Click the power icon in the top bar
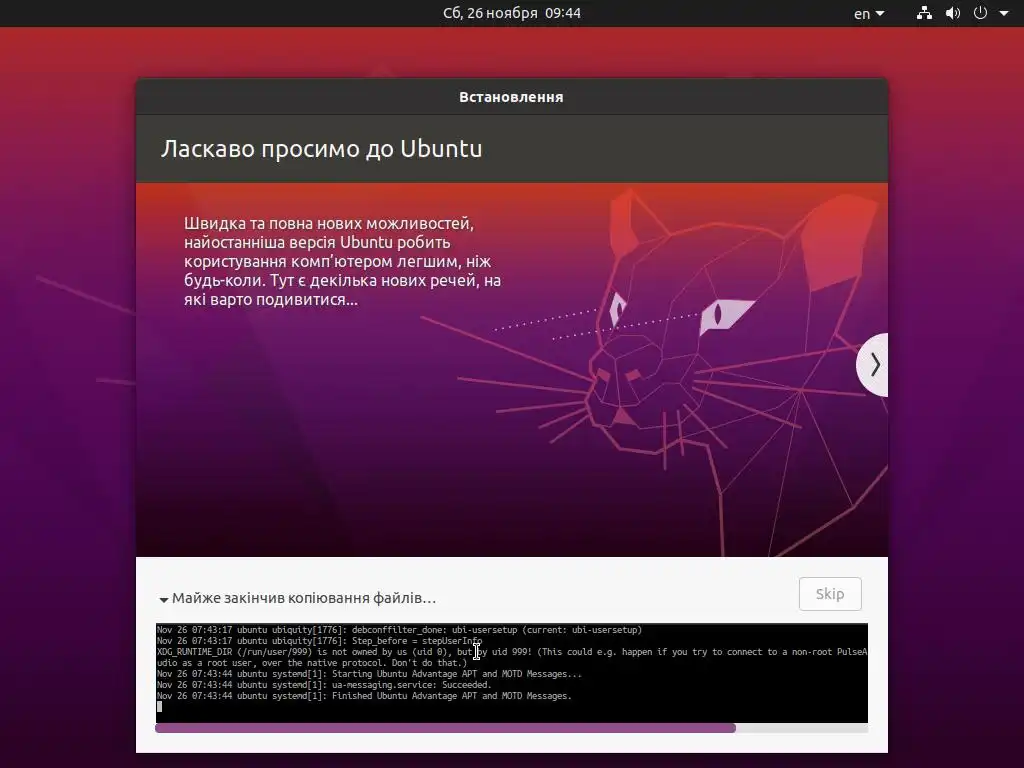The width and height of the screenshot is (1024, 768). click(x=980, y=13)
